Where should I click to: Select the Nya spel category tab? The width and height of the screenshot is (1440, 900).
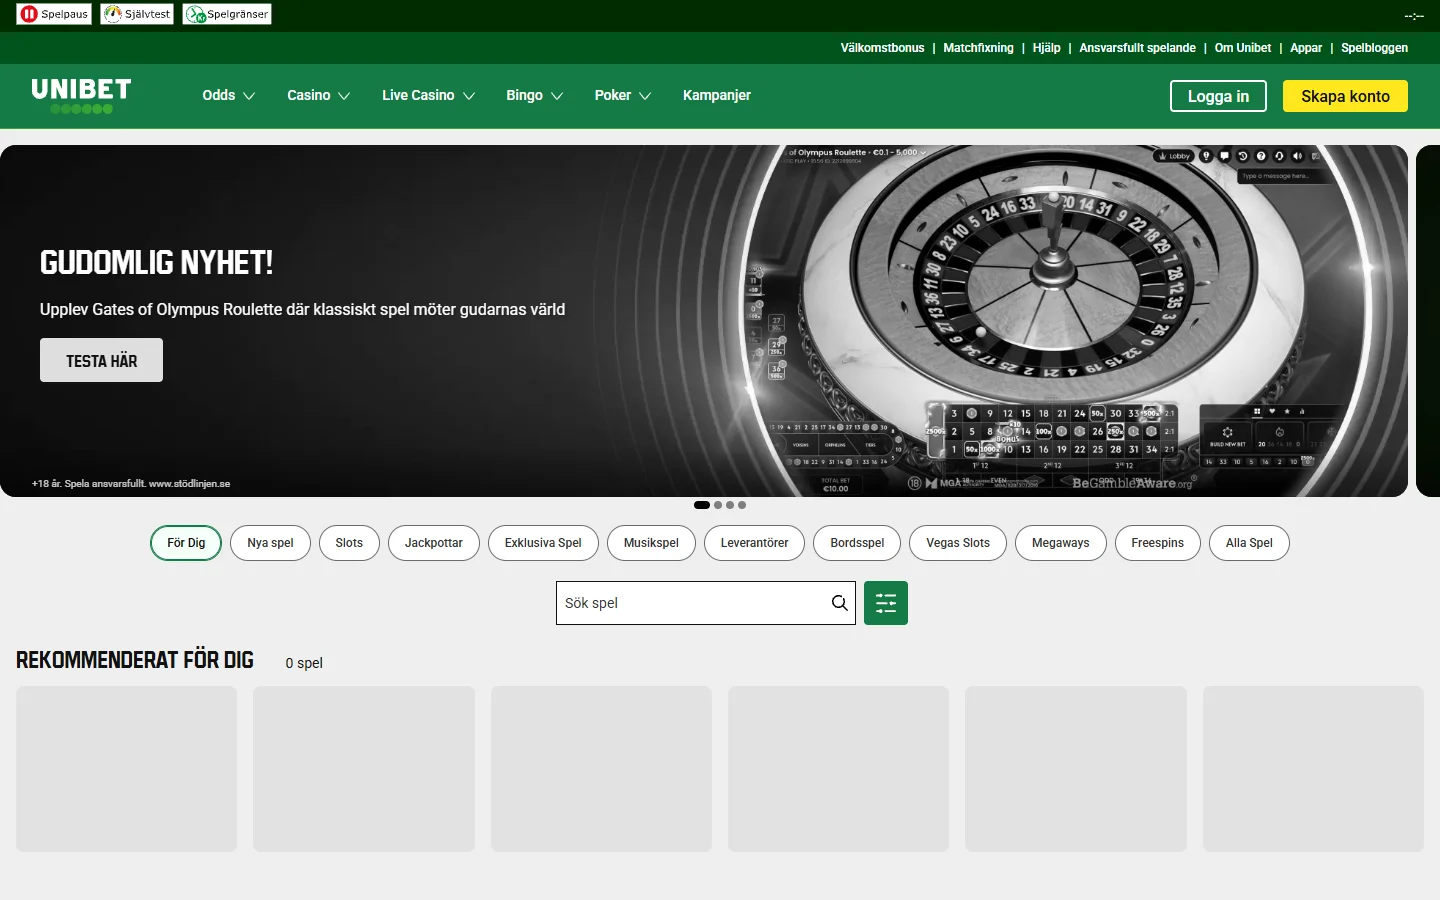click(x=270, y=543)
